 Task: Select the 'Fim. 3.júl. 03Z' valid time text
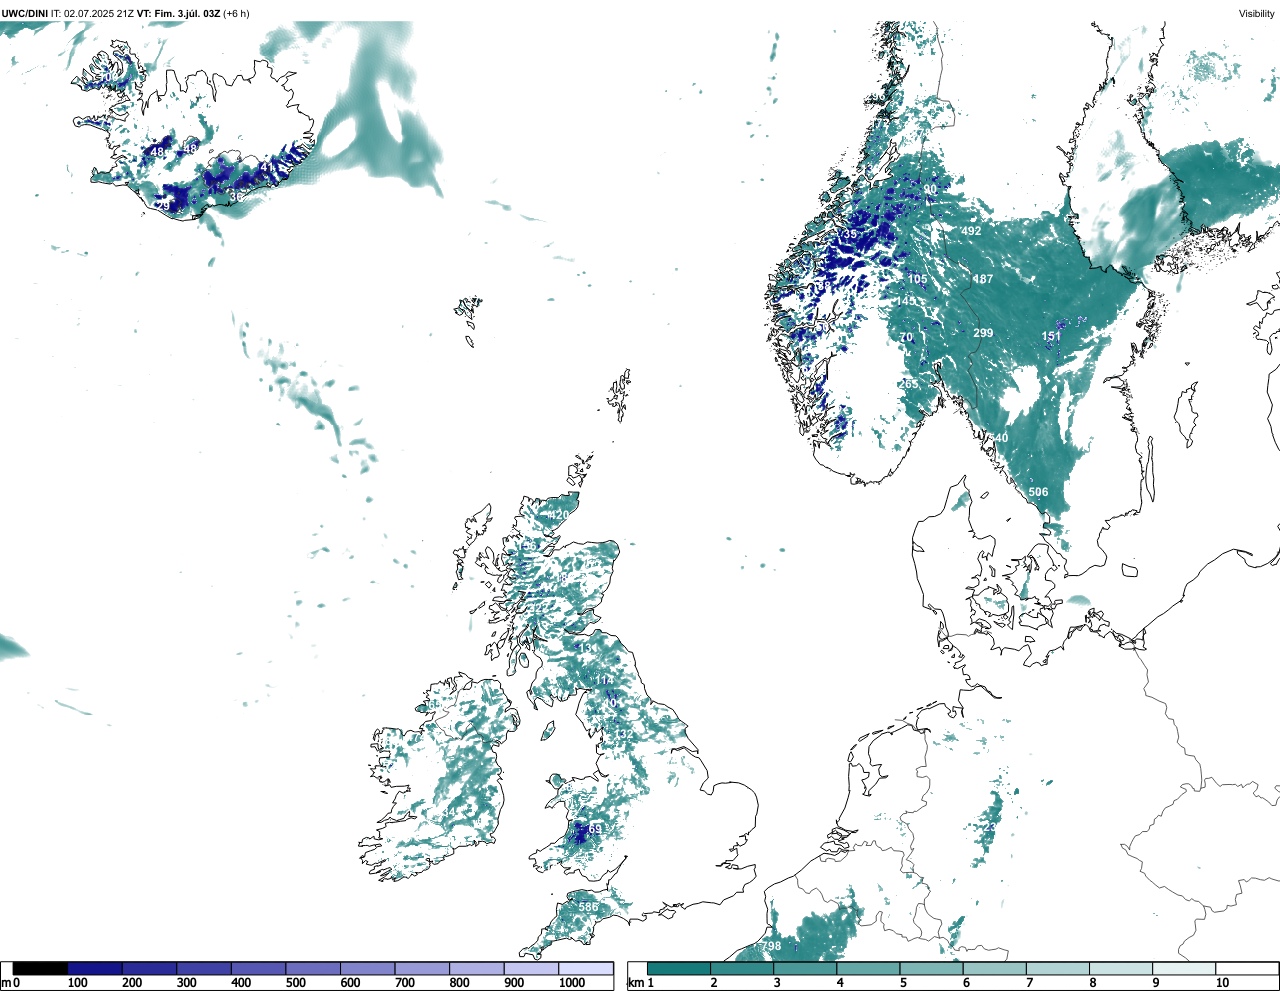pos(186,14)
